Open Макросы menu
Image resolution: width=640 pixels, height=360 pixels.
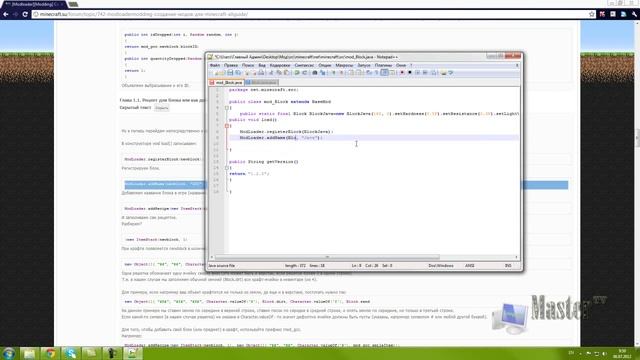click(344, 65)
